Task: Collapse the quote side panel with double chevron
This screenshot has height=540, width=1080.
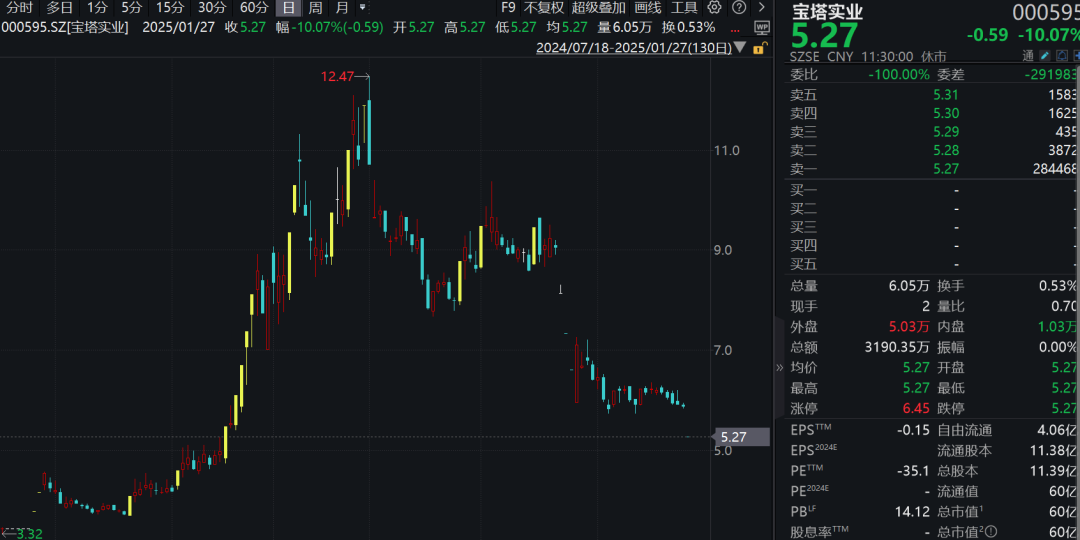Action: [780, 368]
